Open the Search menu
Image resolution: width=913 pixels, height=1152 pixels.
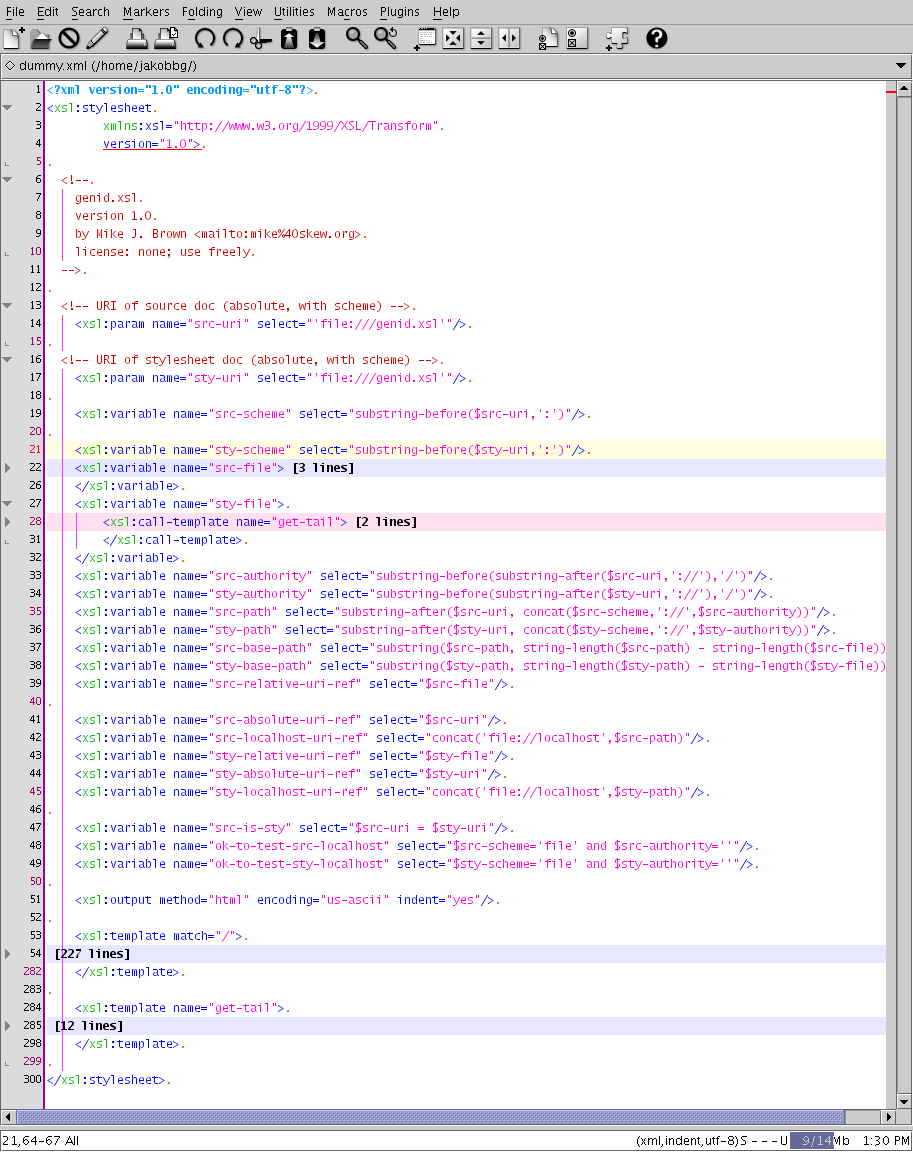(x=90, y=12)
